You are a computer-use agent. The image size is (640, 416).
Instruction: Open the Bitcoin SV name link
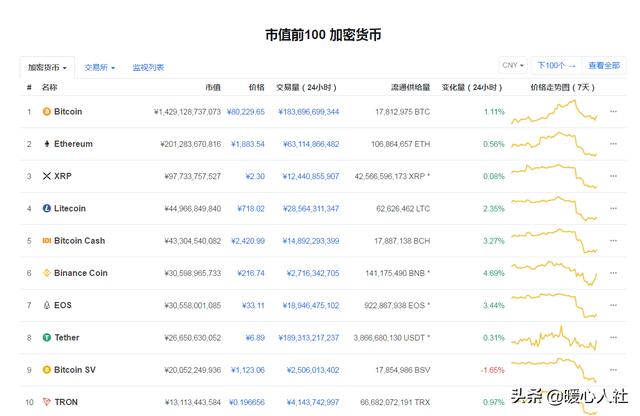tap(75, 369)
